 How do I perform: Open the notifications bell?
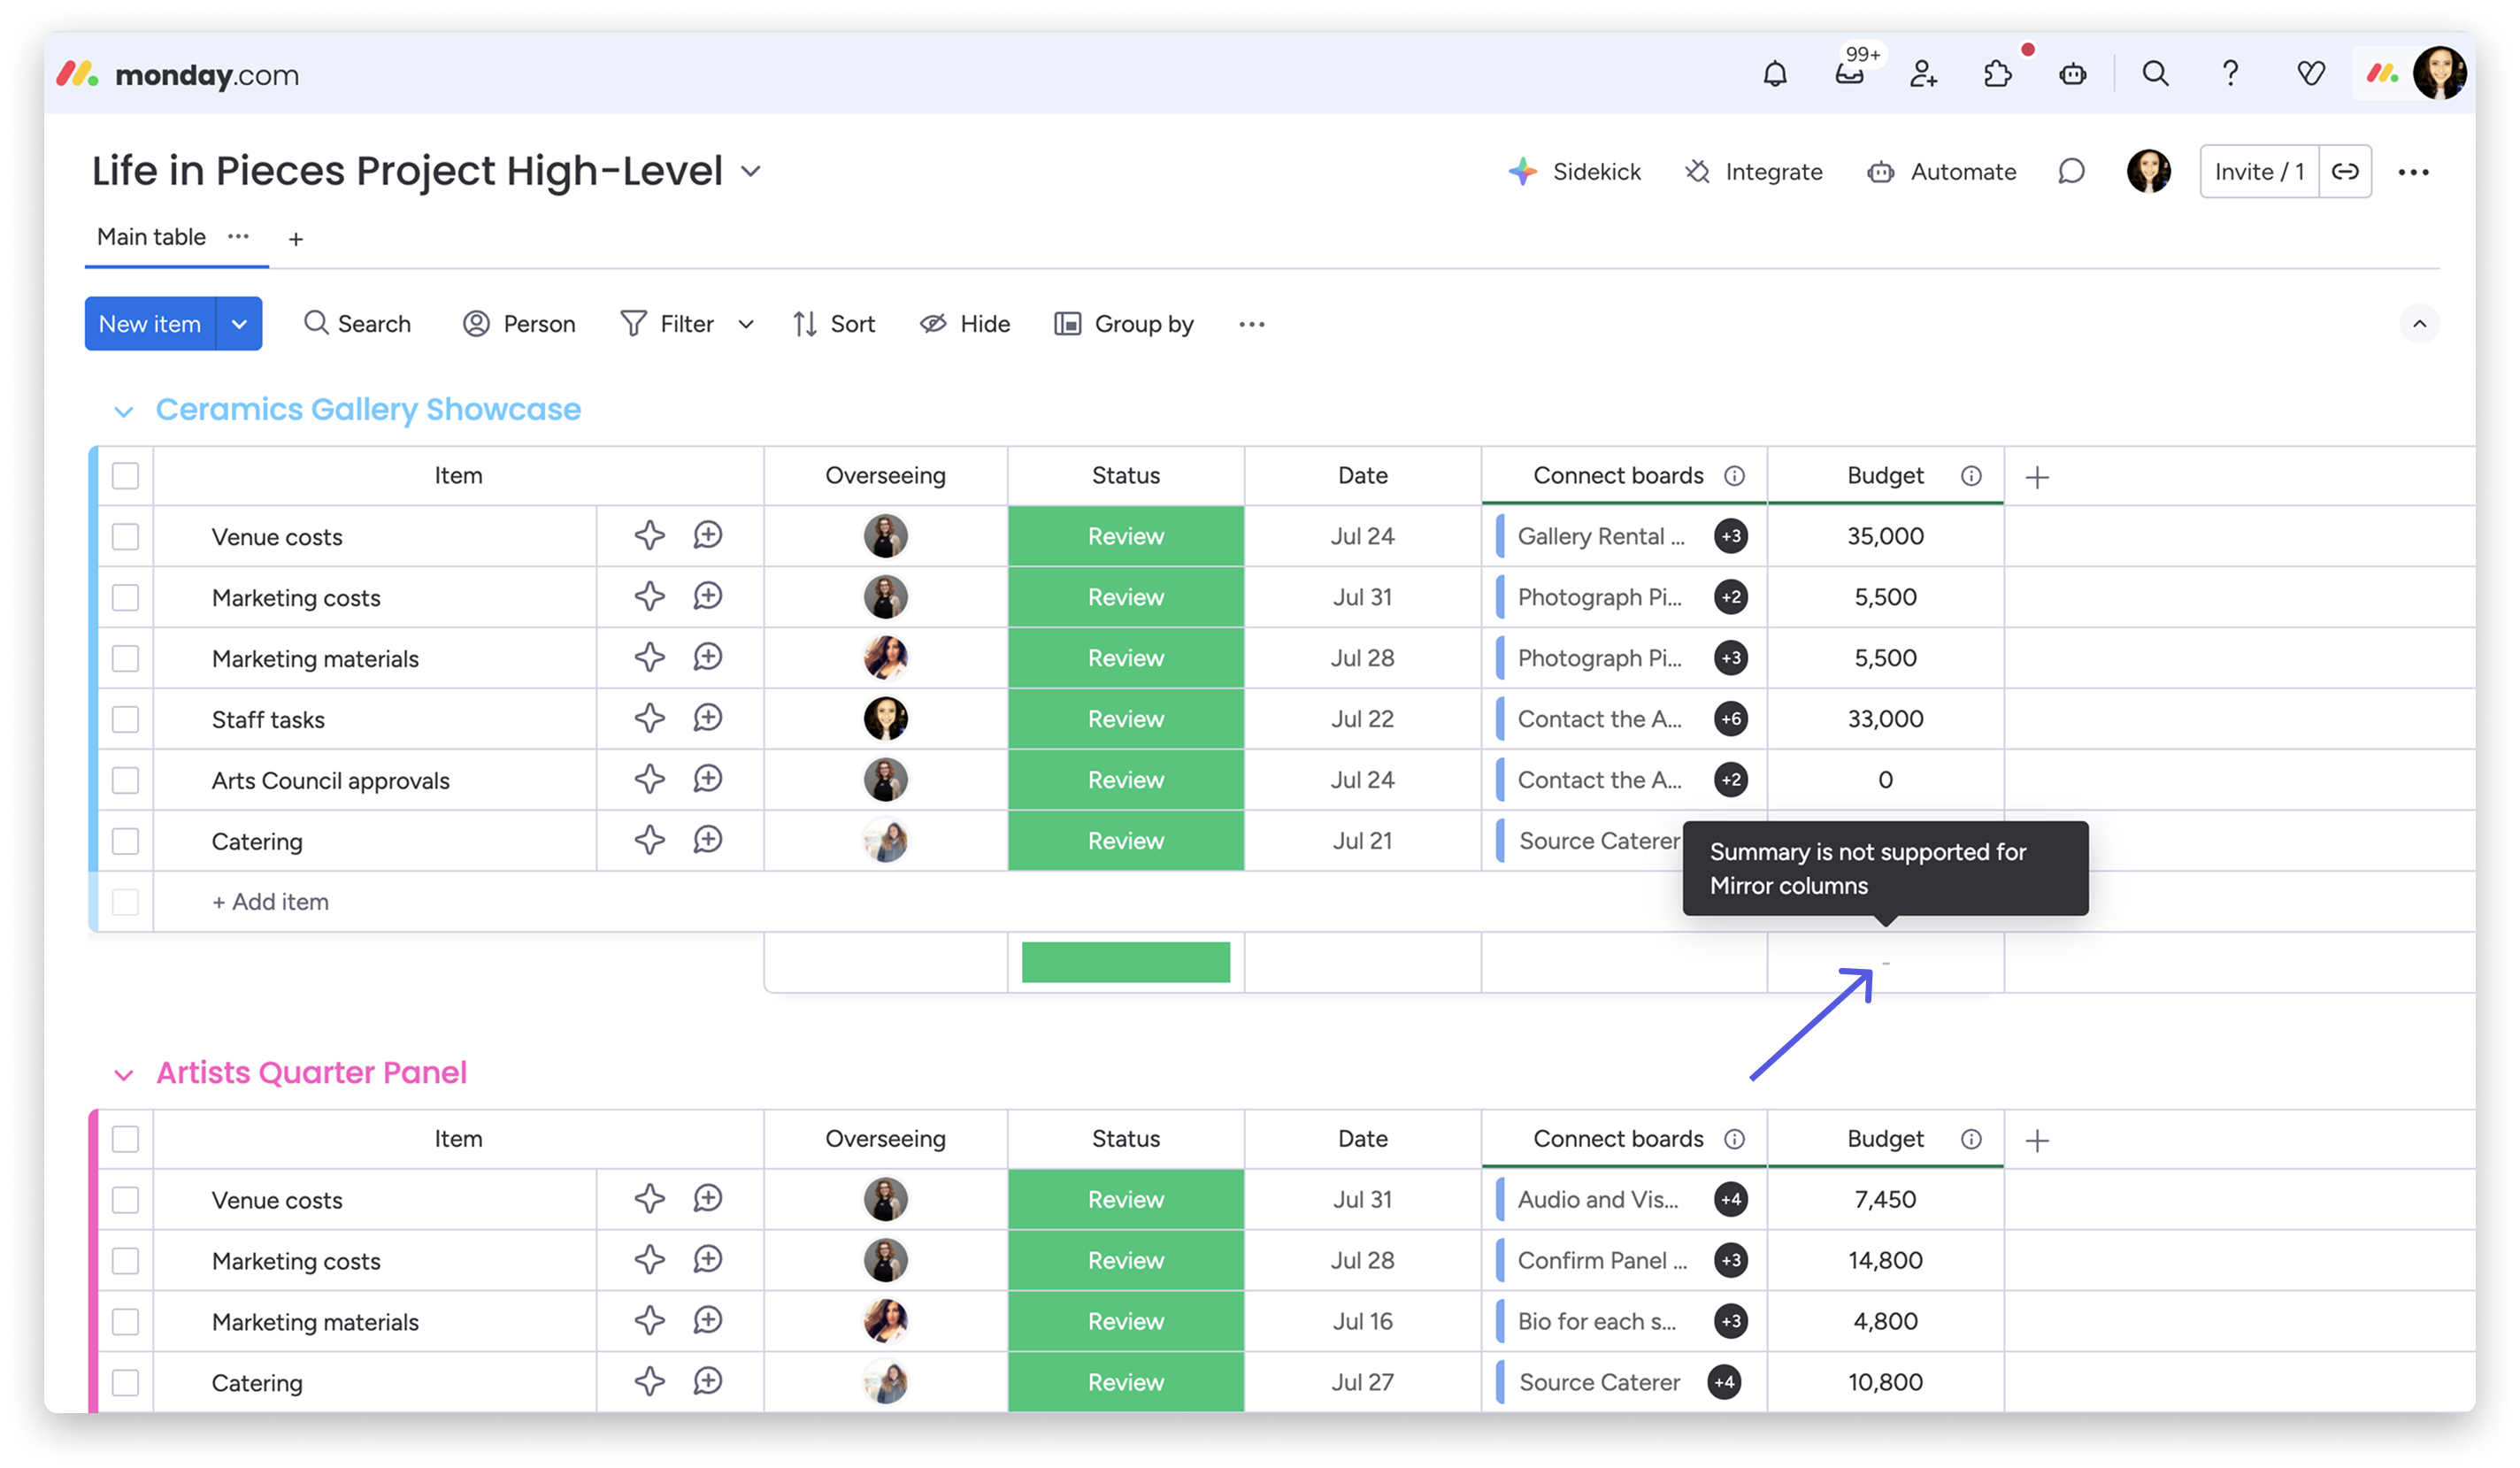click(1774, 74)
